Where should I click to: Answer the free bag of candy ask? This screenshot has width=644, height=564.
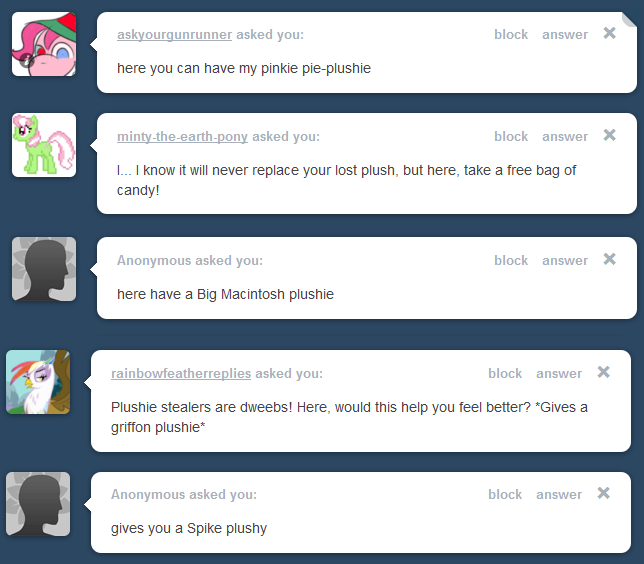(565, 136)
